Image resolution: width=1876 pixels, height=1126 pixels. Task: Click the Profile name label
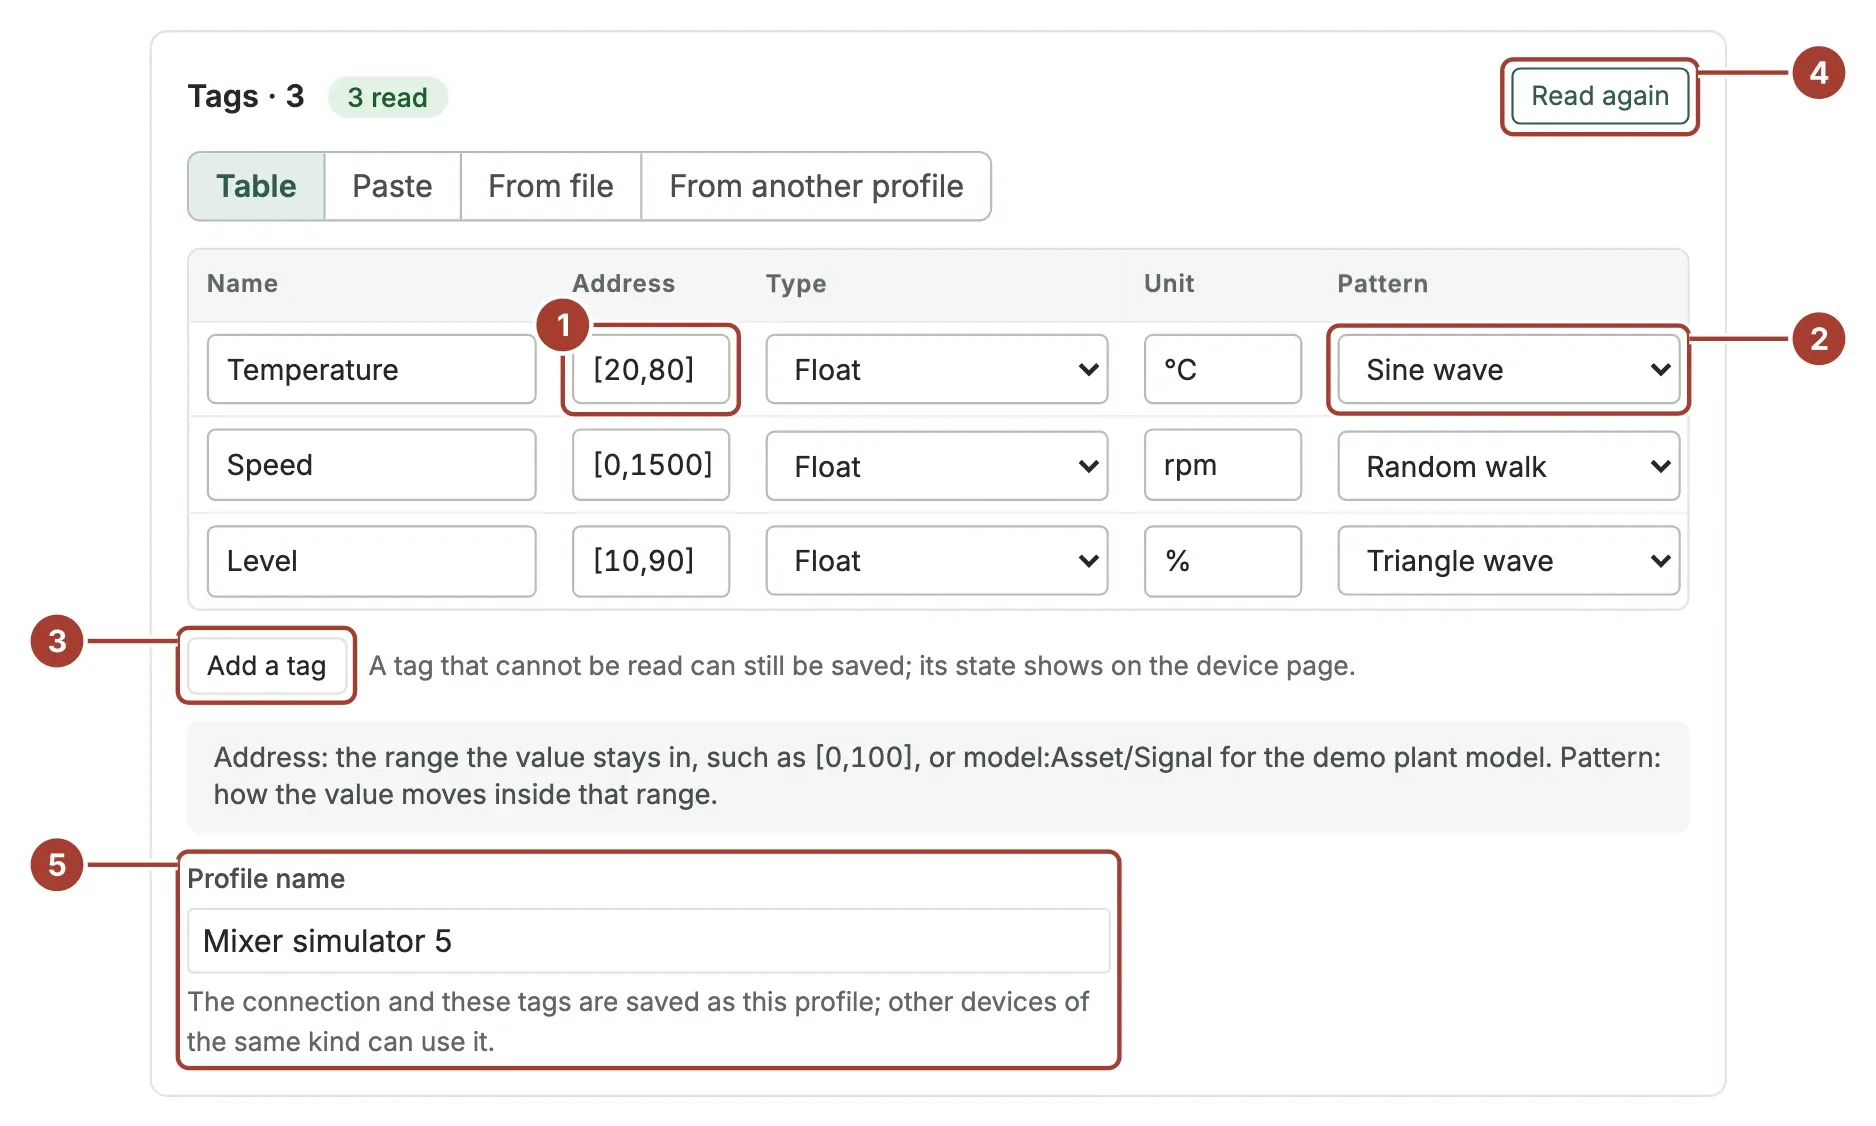coord(266,878)
